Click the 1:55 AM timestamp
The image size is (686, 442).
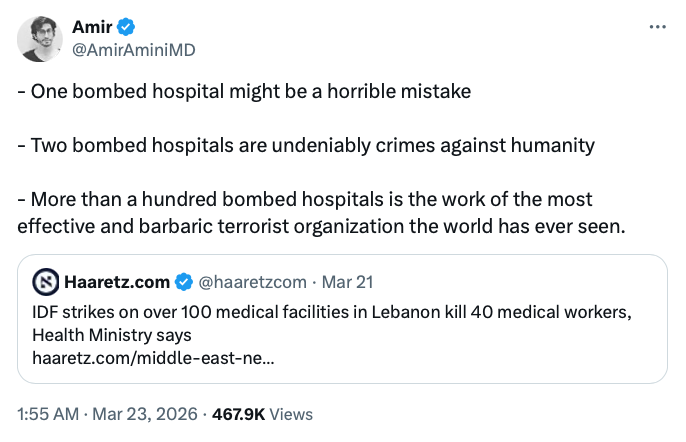click(x=47, y=413)
